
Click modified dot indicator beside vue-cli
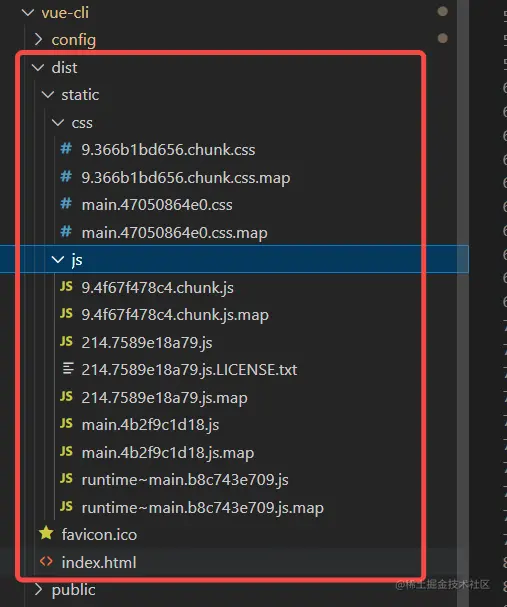[442, 11]
